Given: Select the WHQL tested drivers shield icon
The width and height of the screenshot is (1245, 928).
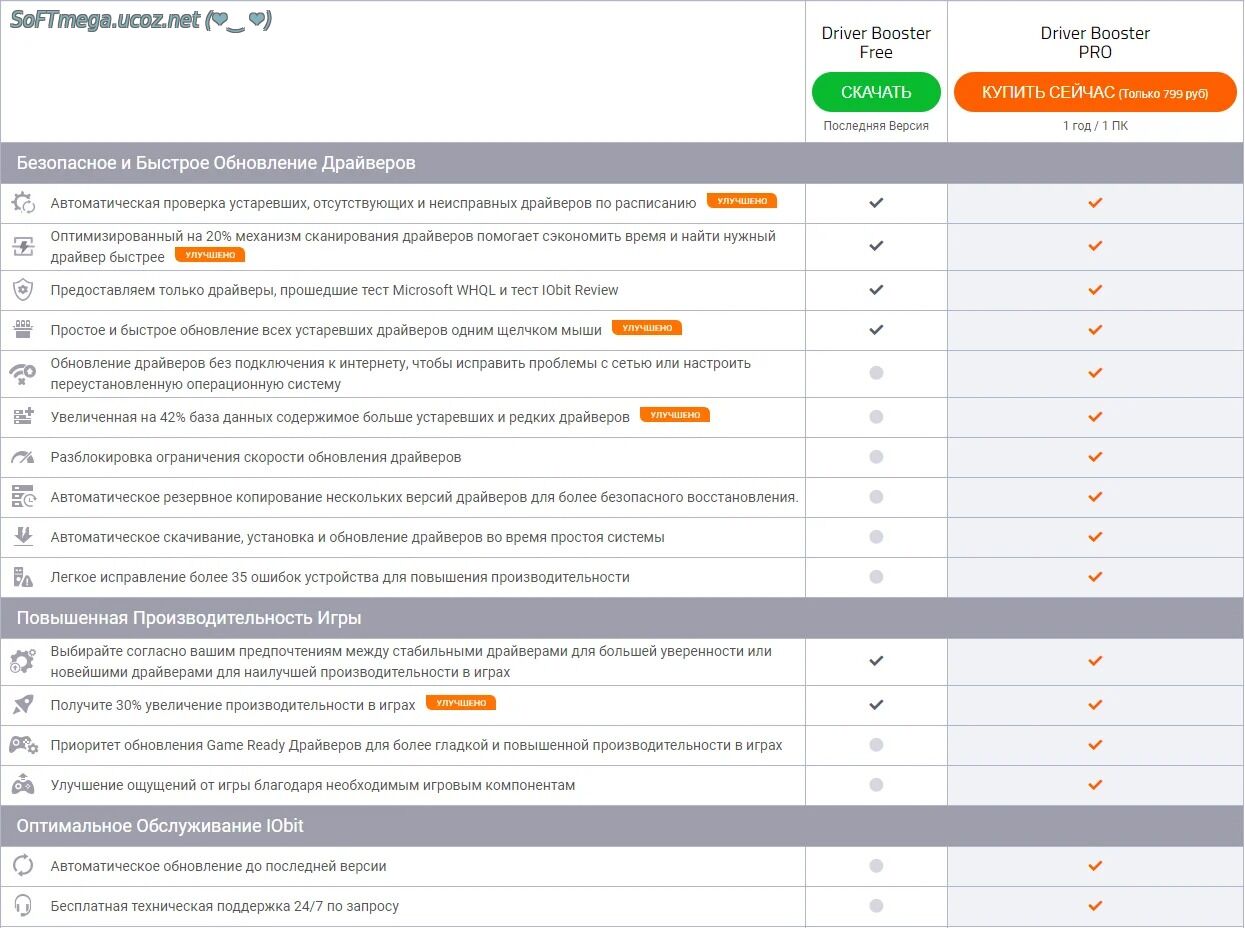Looking at the screenshot, I should click(23, 290).
